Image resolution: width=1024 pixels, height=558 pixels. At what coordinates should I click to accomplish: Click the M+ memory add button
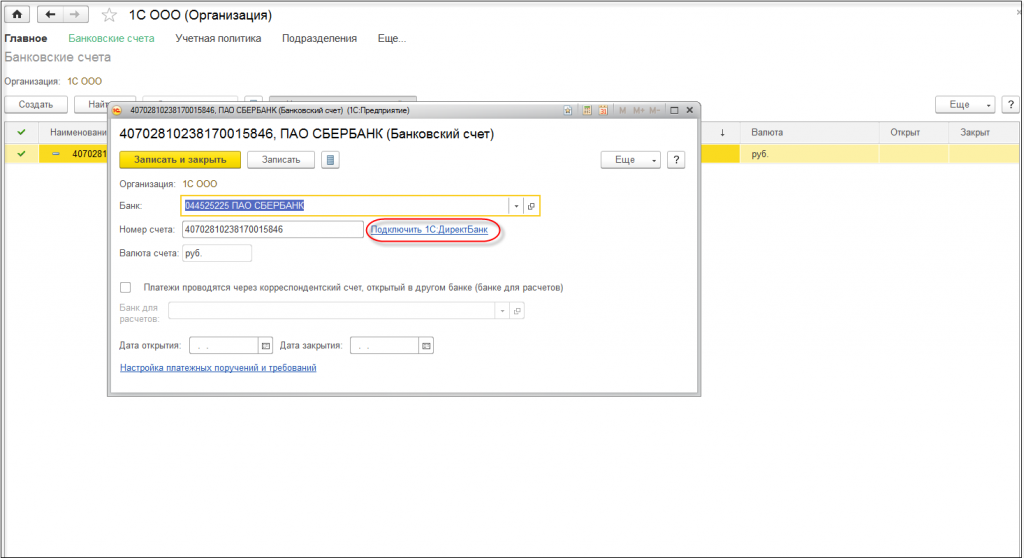pos(638,110)
